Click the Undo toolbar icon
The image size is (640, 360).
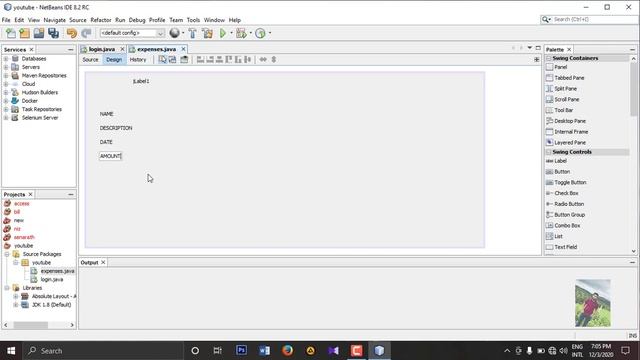71,33
